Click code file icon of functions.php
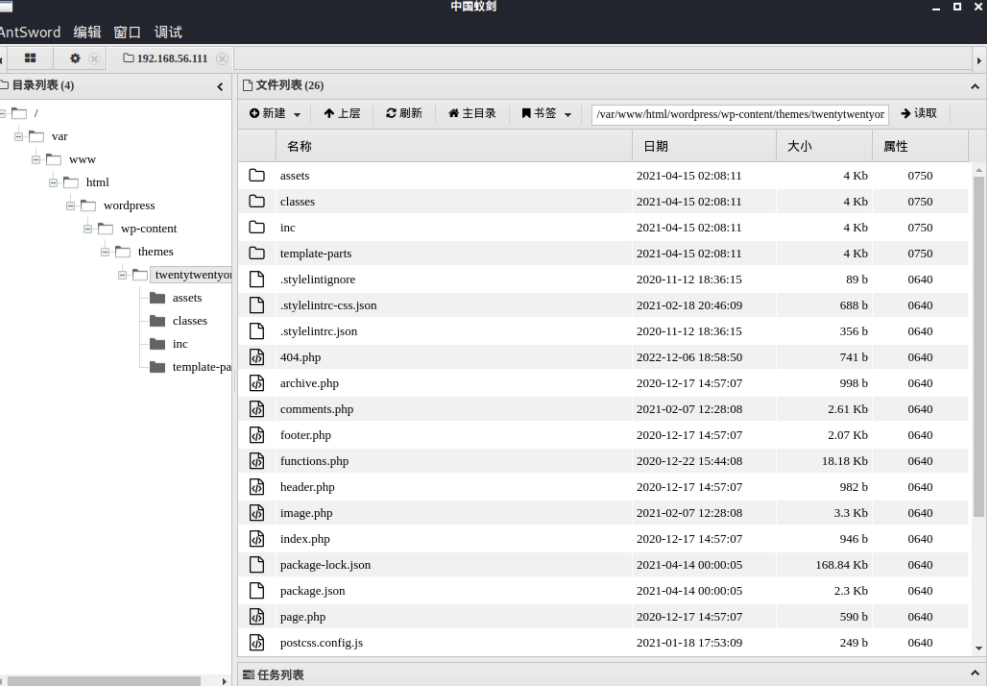This screenshot has width=987, height=686. tap(257, 461)
